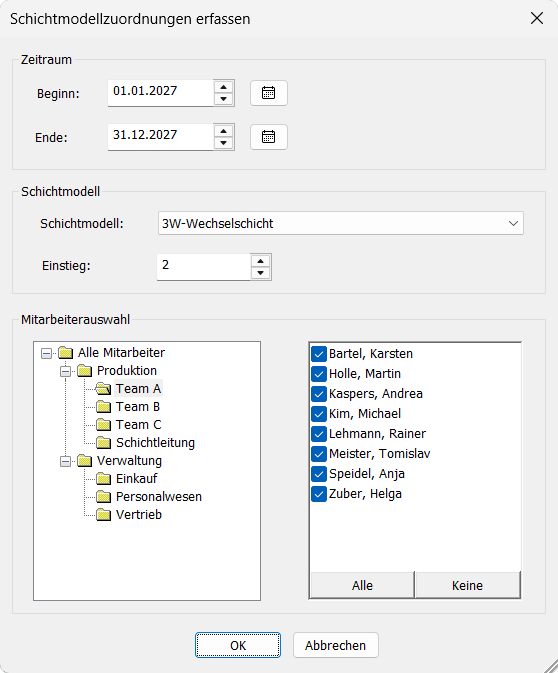Select all employees with Alle button
The width and height of the screenshot is (558, 673).
362,585
